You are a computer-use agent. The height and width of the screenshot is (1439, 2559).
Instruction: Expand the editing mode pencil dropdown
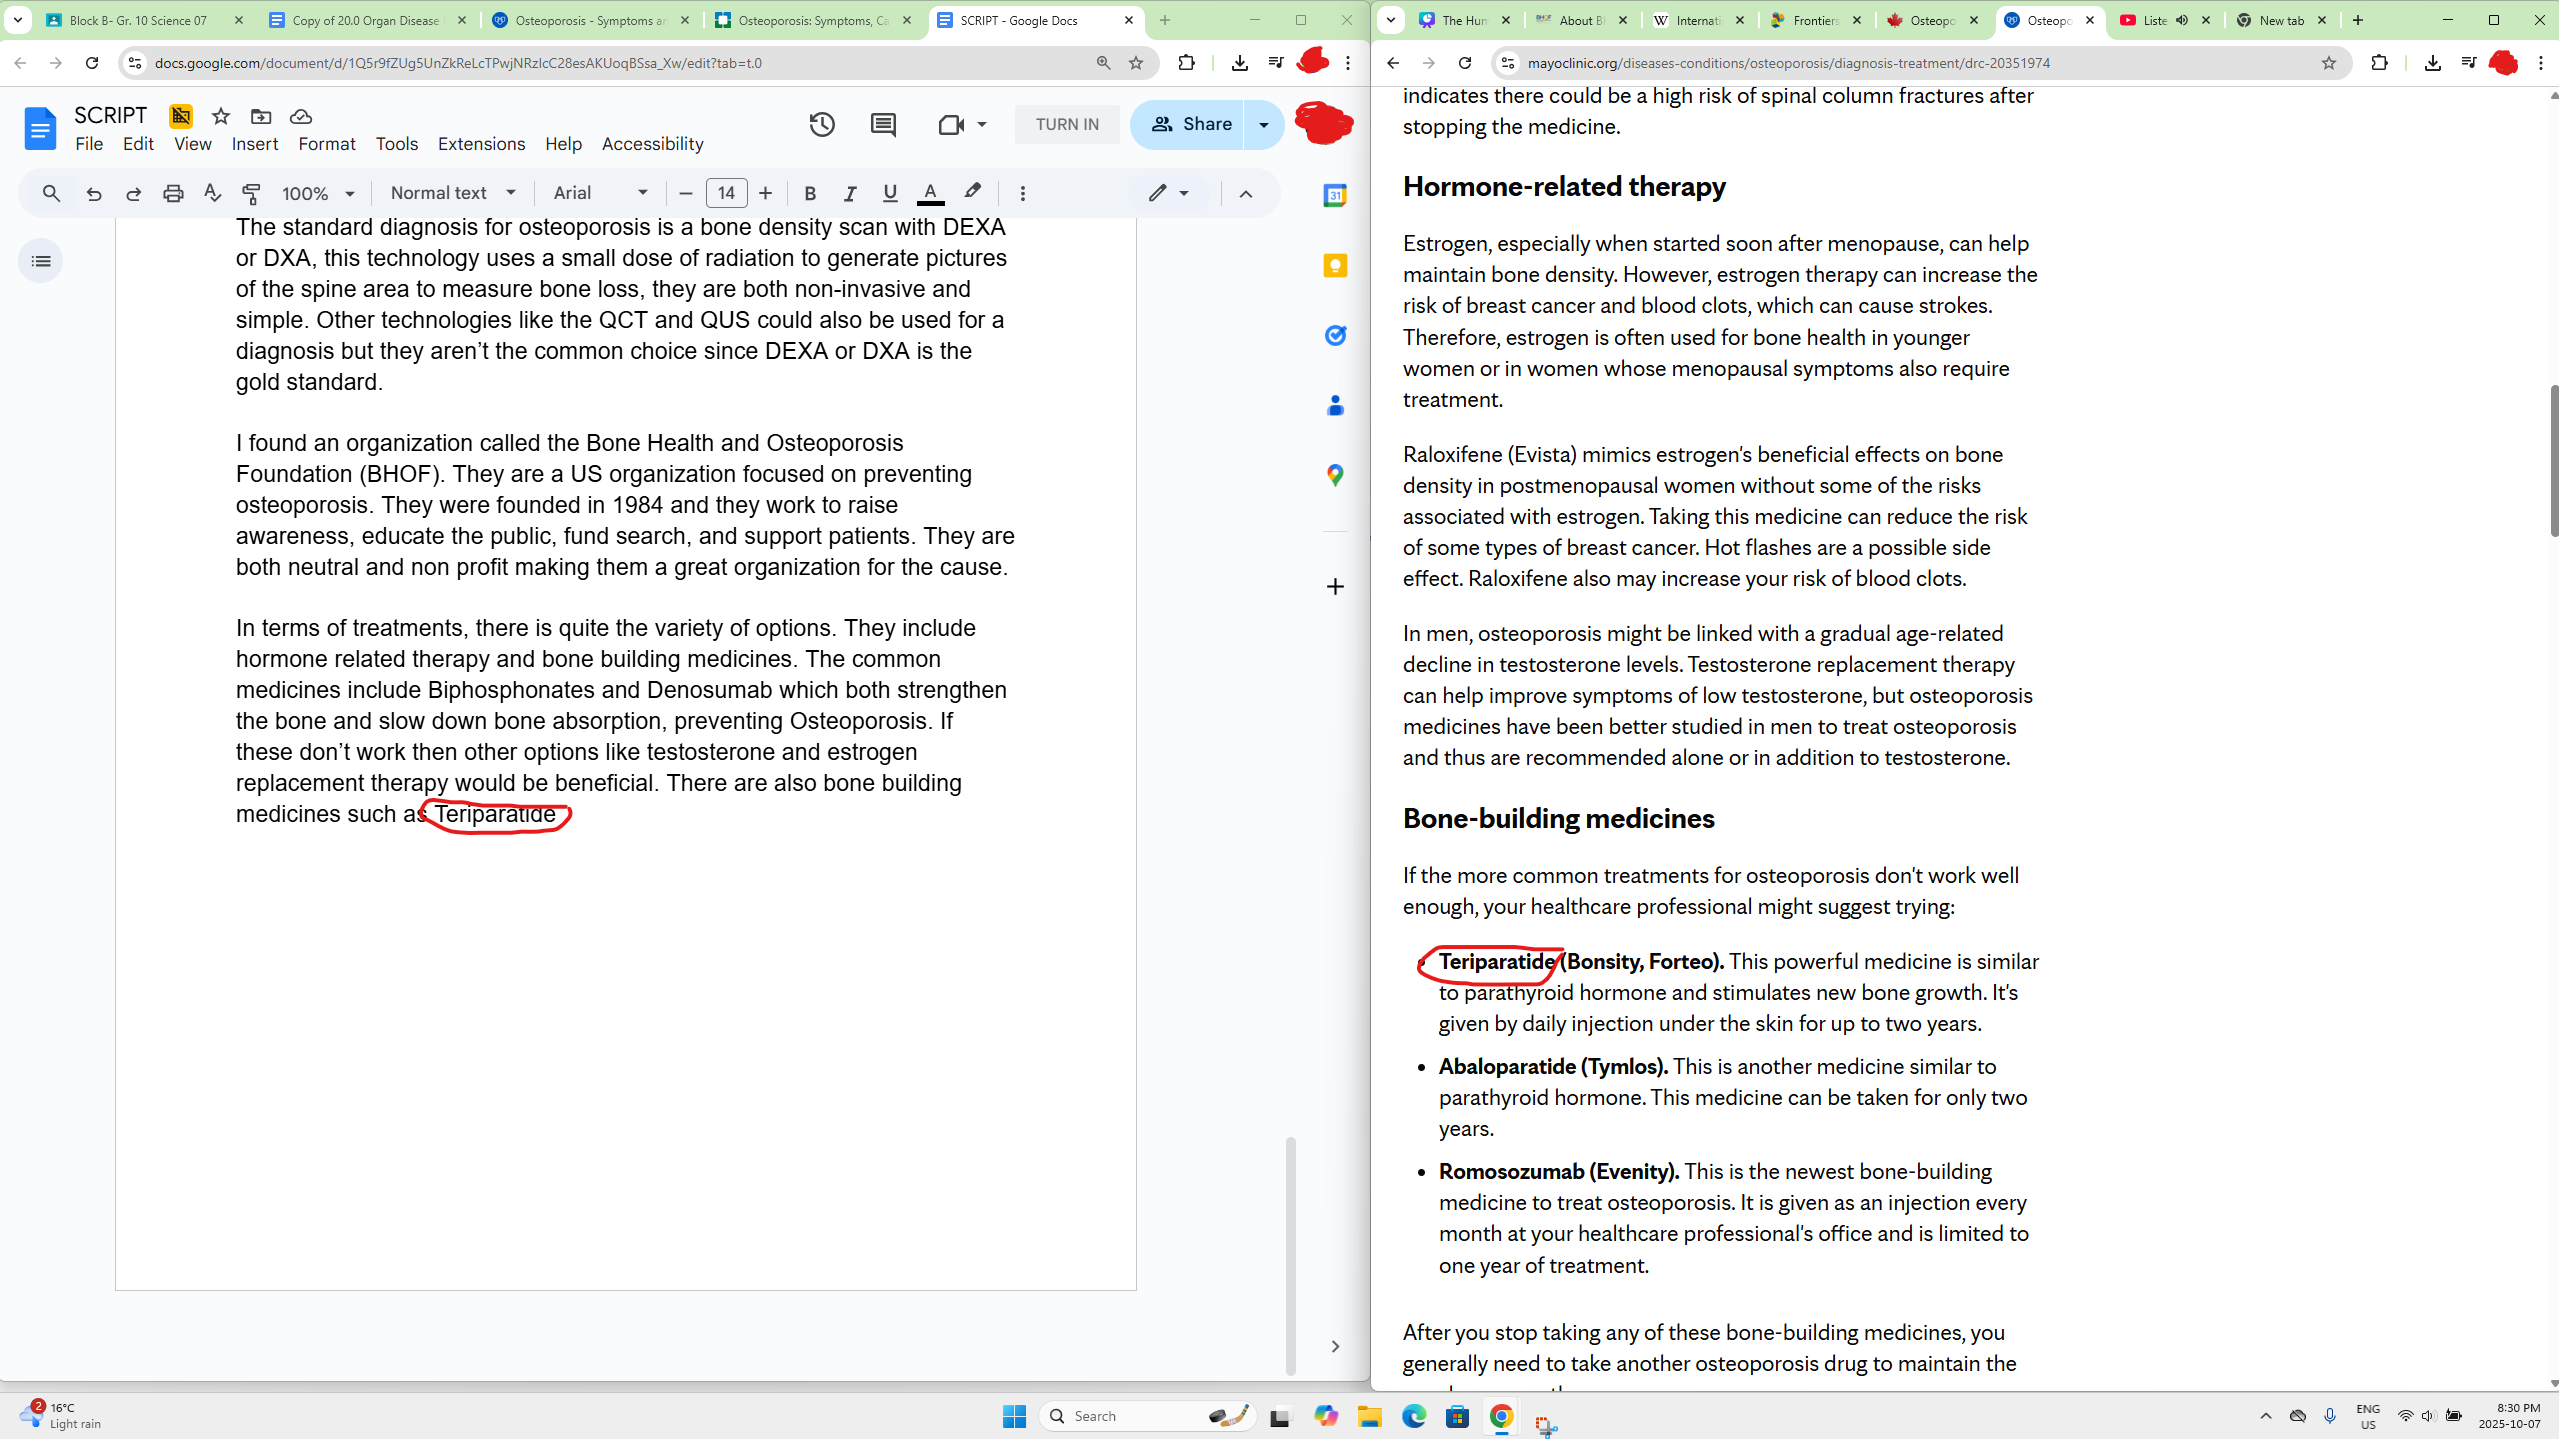point(1168,193)
